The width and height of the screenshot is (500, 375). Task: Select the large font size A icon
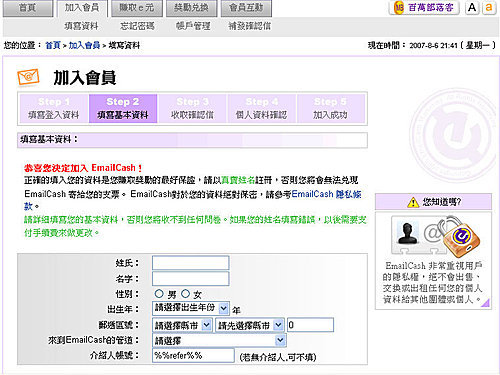pyautogui.click(x=472, y=8)
